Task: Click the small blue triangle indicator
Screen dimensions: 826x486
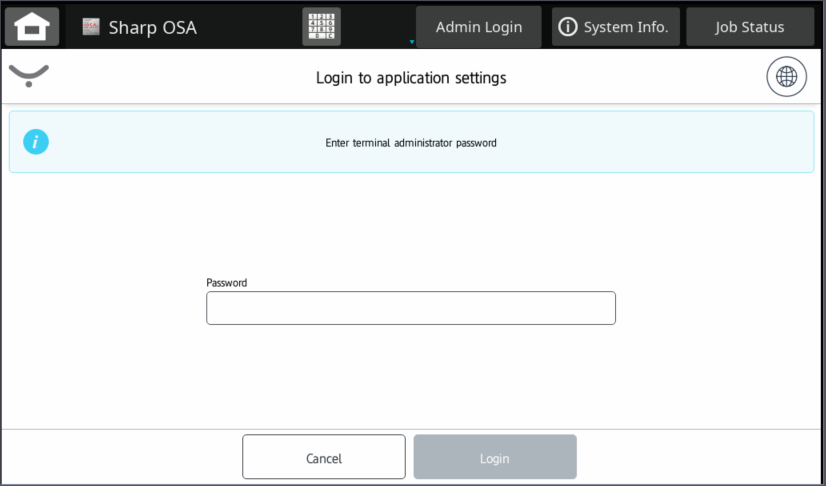Action: tap(411, 43)
